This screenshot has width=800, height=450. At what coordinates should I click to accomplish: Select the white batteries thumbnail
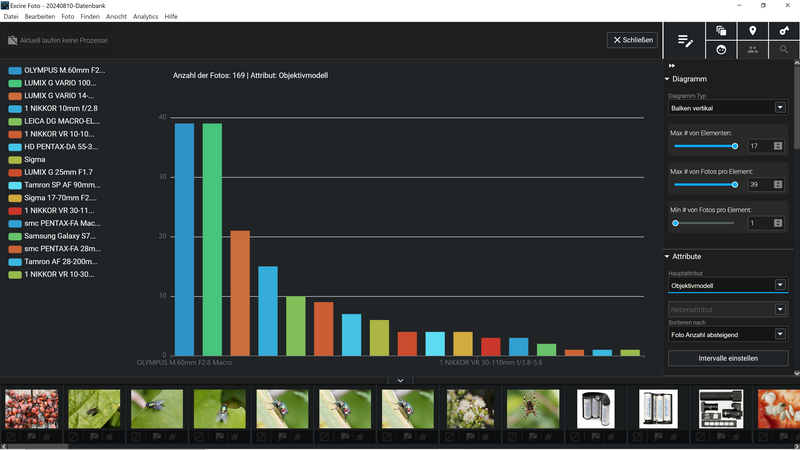pos(658,408)
